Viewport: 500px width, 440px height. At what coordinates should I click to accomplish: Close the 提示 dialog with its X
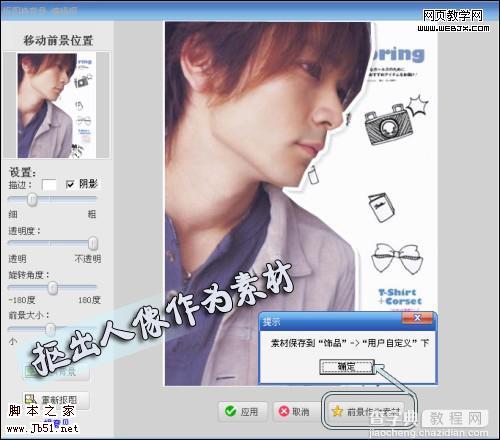click(417, 318)
